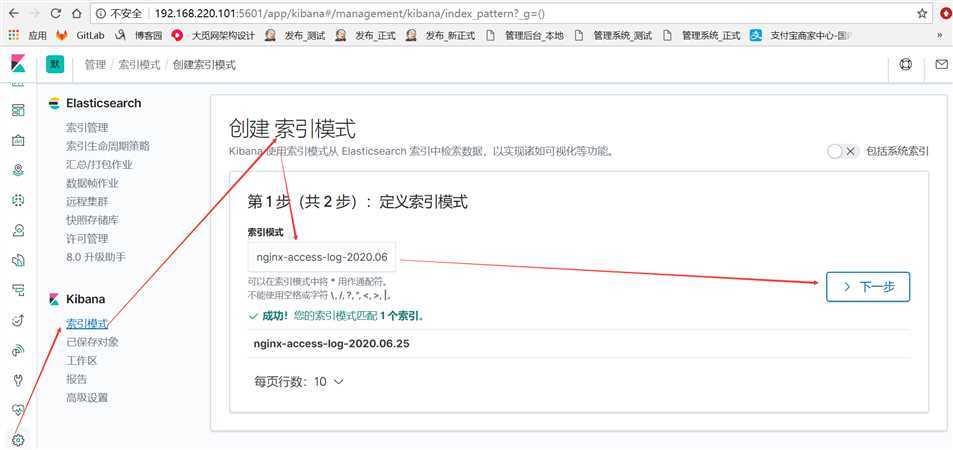Open 索引模式 under Kibana section
The height and width of the screenshot is (450, 953).
(87, 324)
